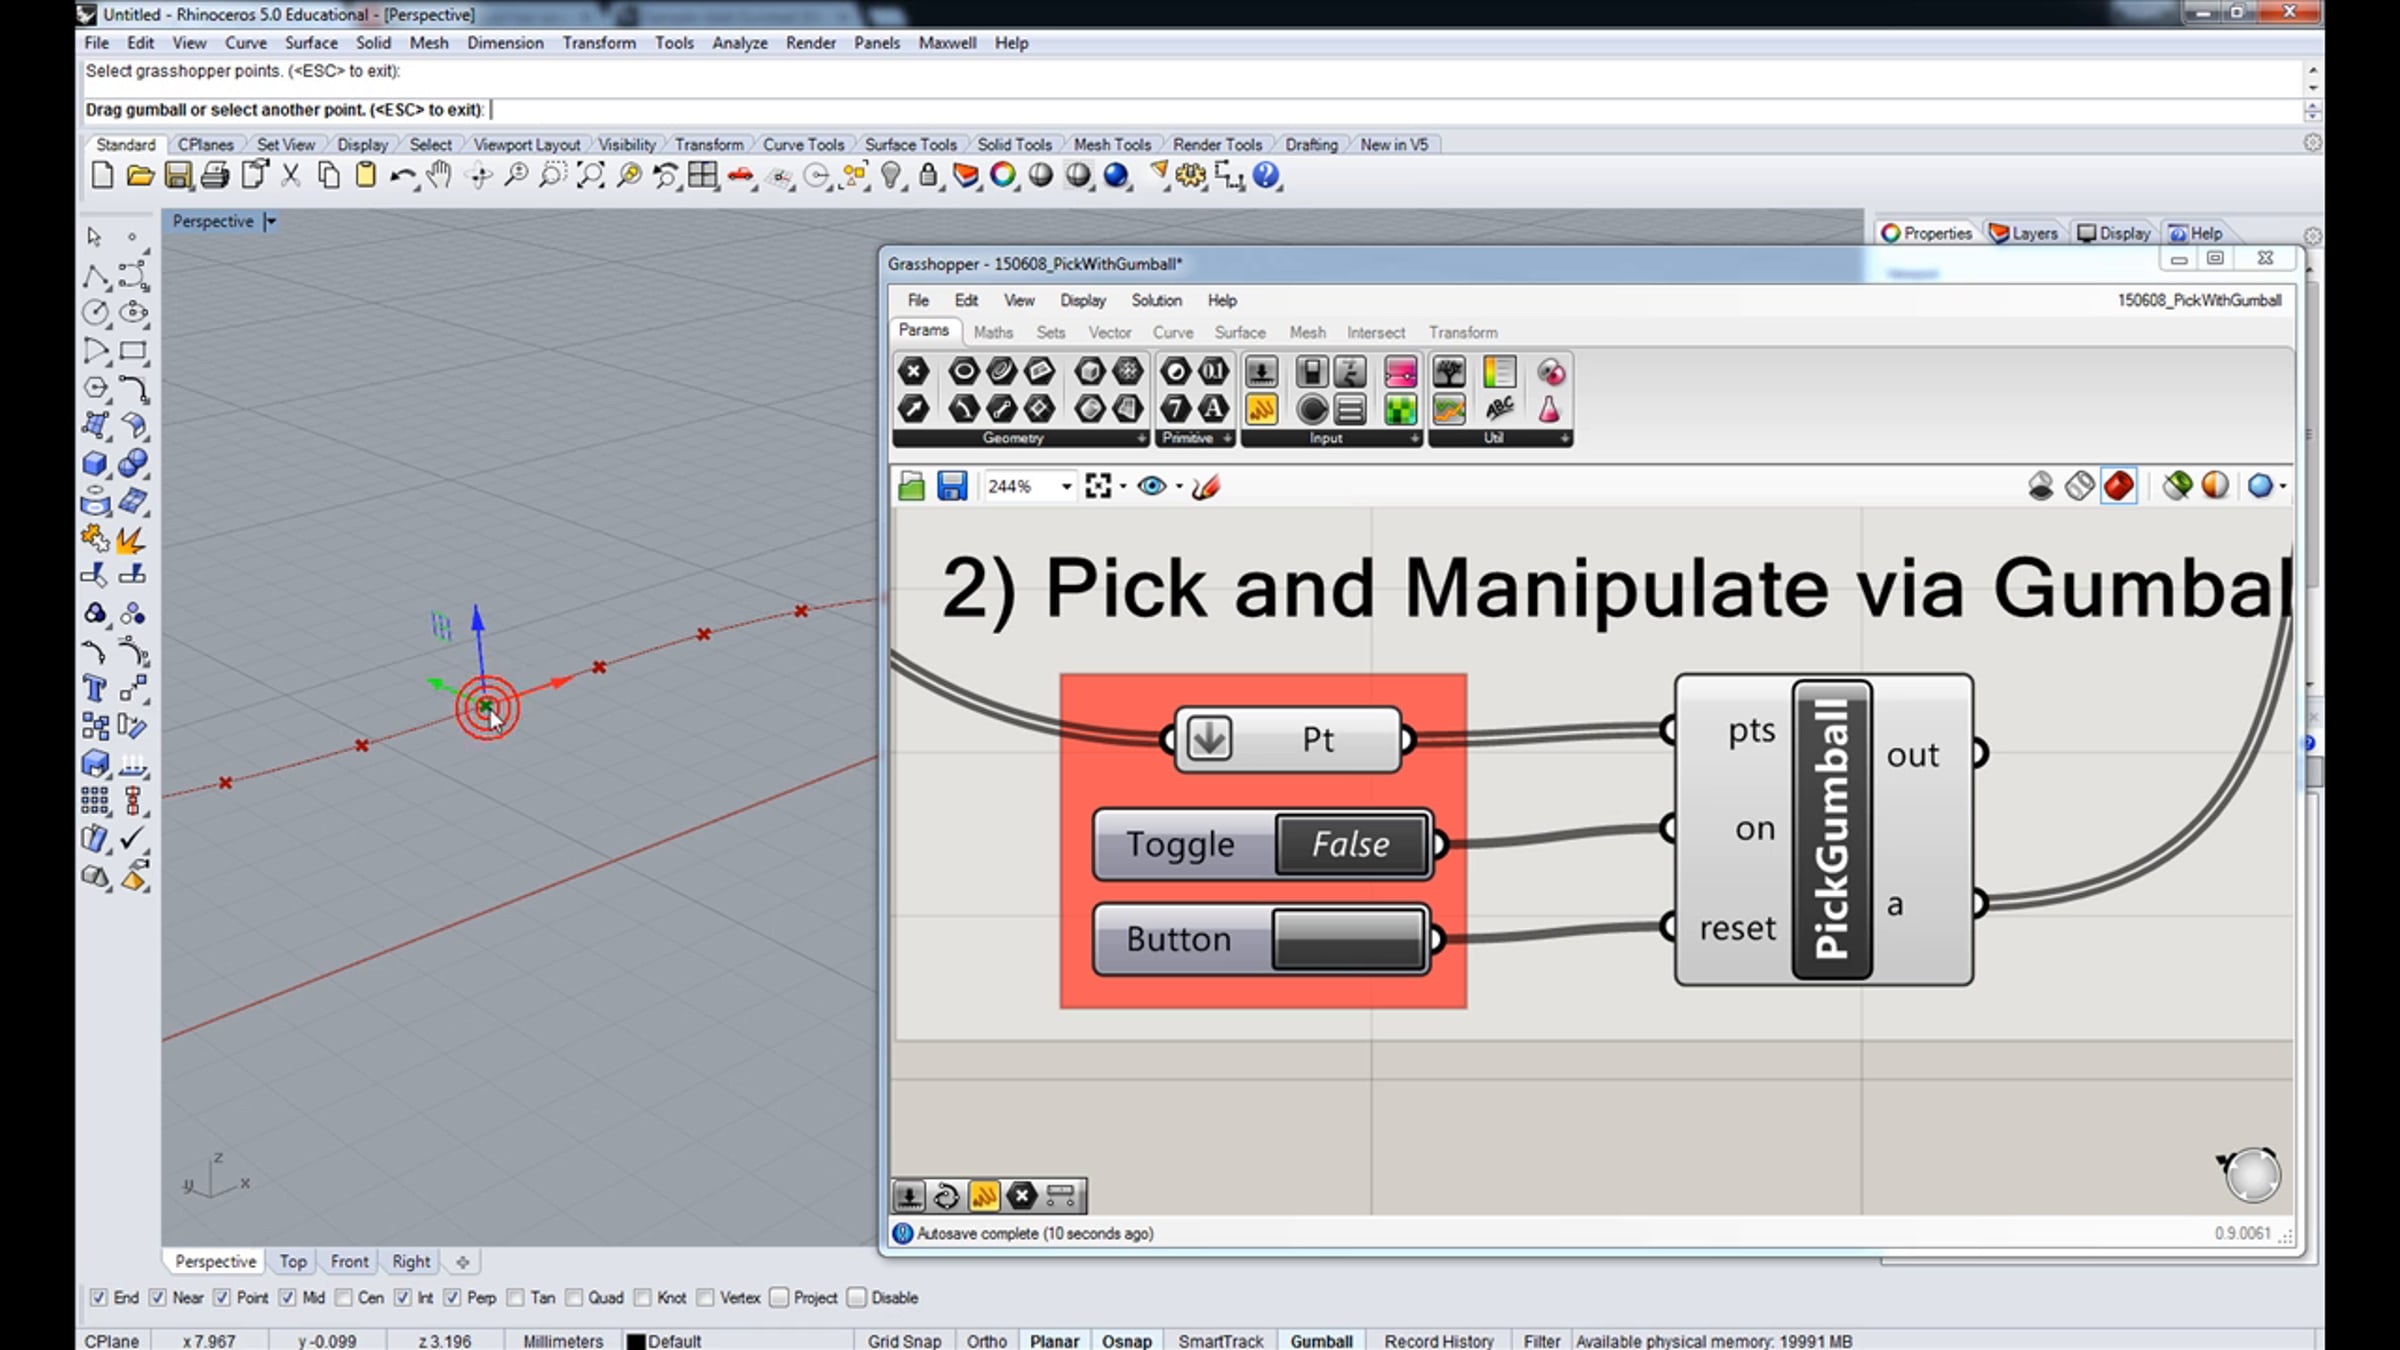Select the Circle tool in left sidebar
Viewport: 2400px width, 1350px height.
(x=96, y=313)
